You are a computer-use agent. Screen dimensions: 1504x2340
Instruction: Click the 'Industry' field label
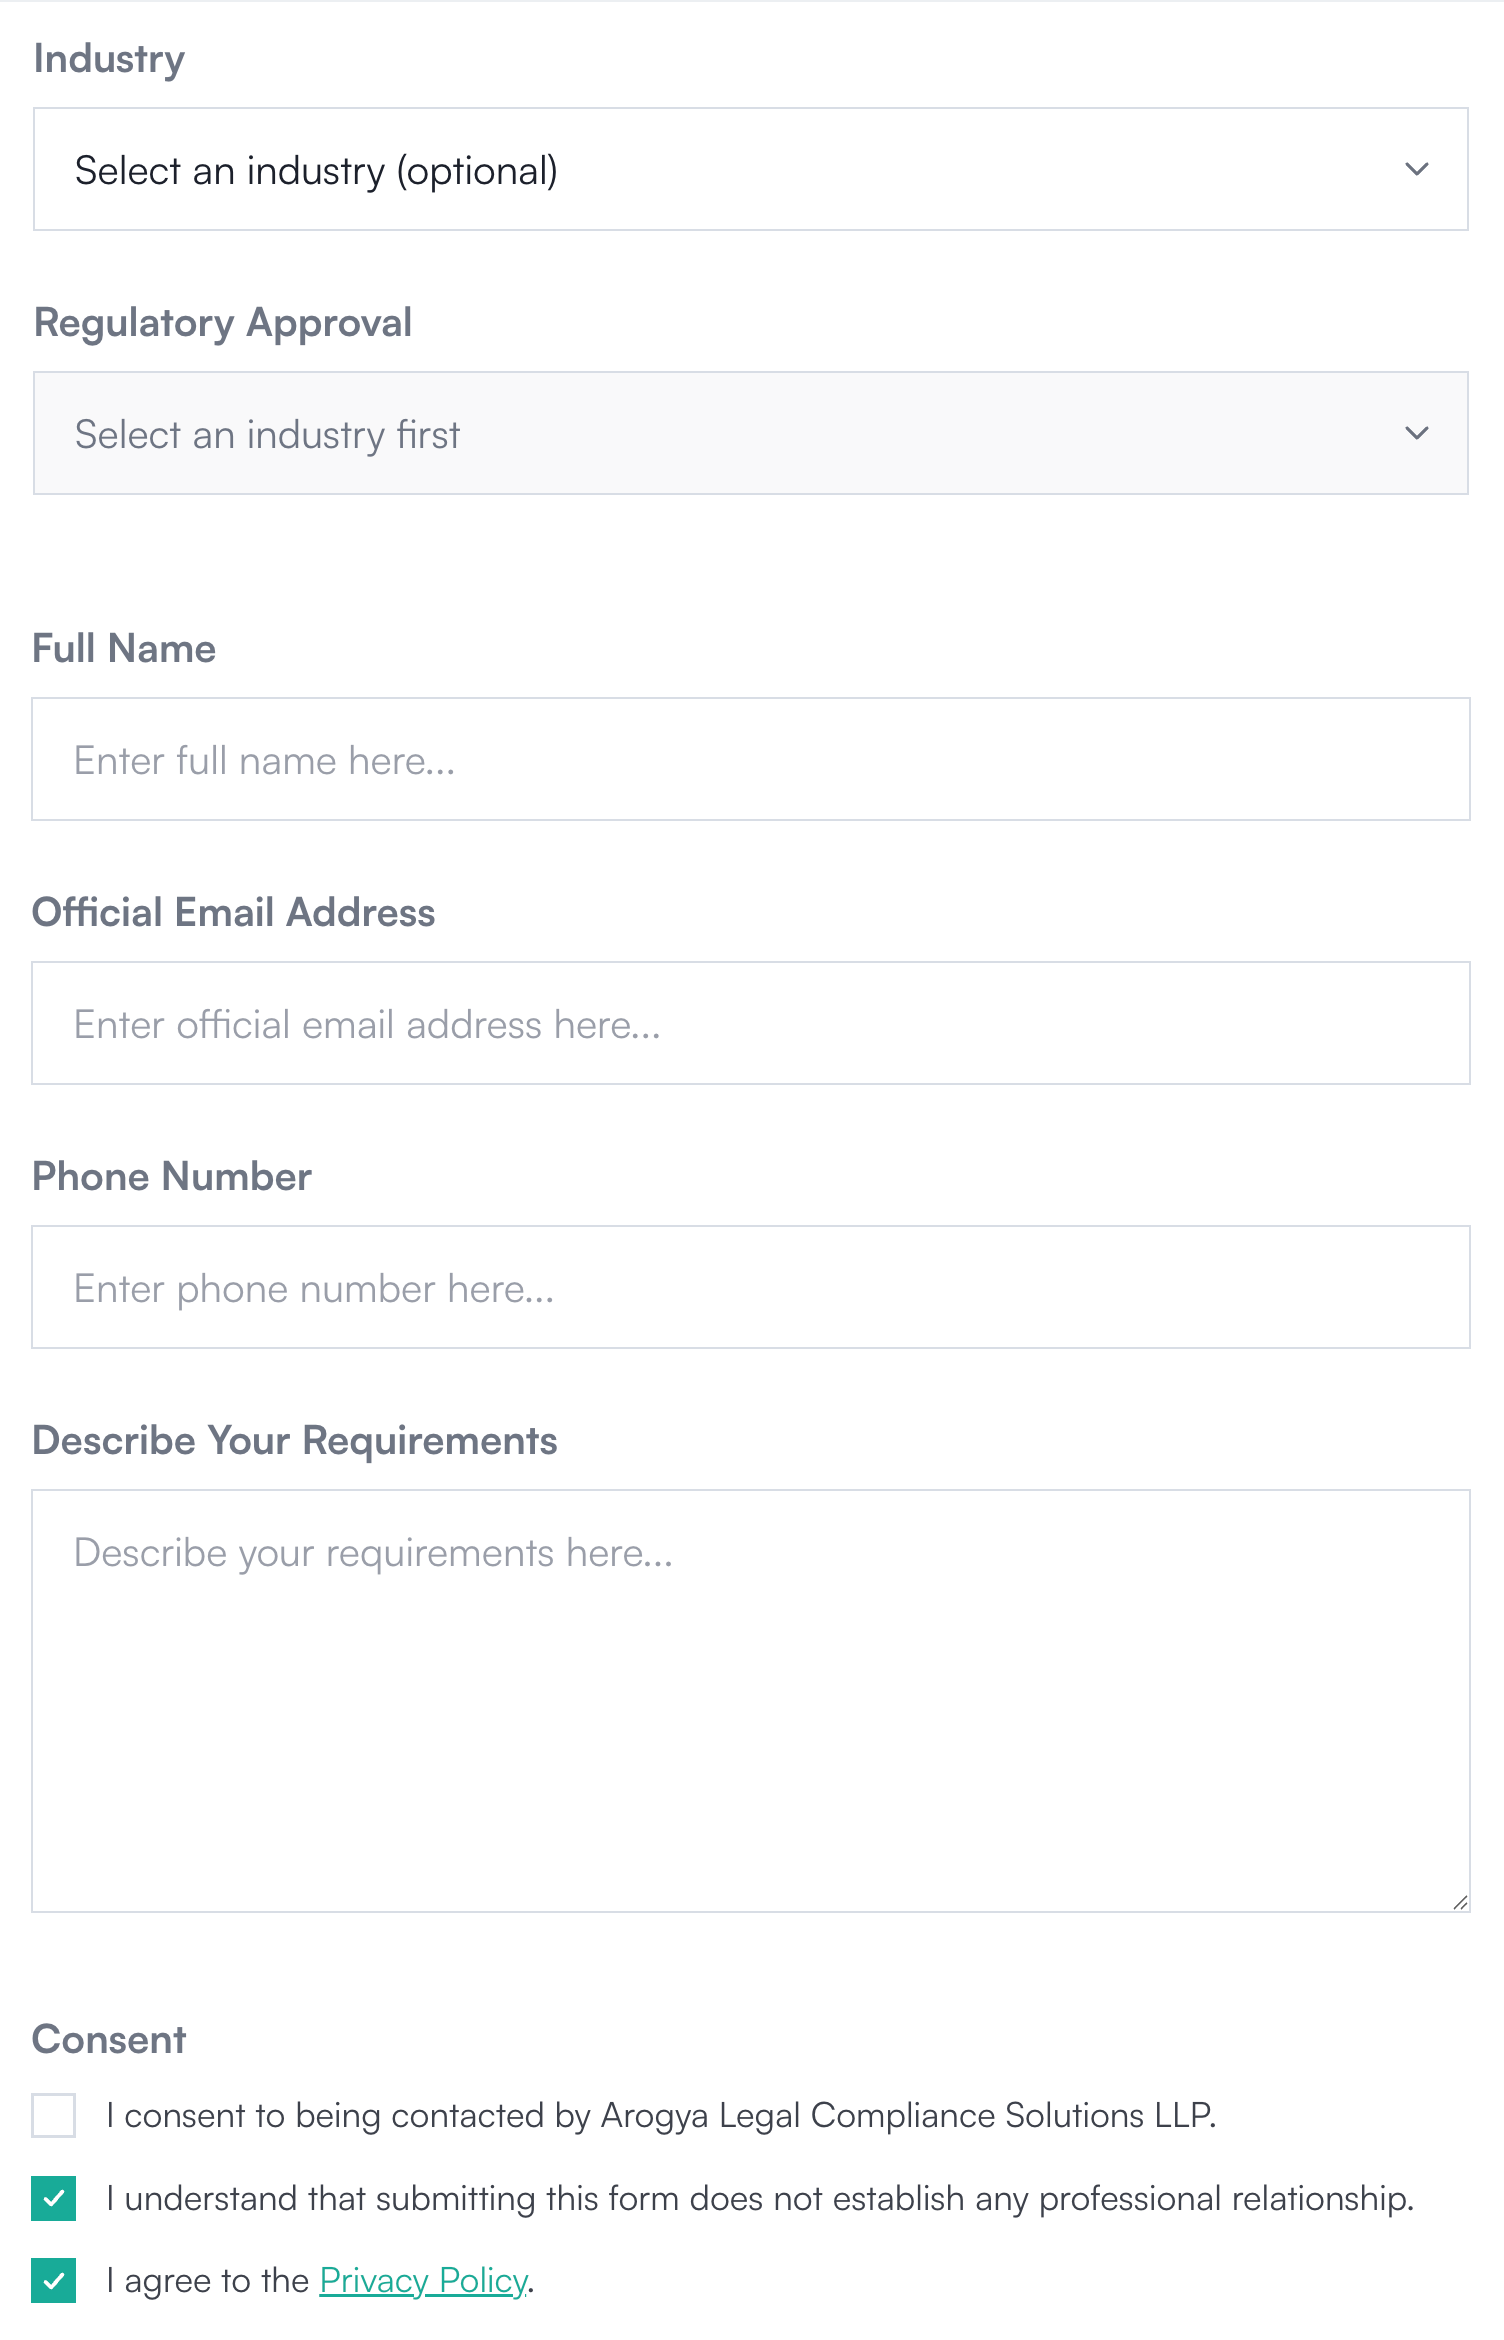(x=109, y=59)
